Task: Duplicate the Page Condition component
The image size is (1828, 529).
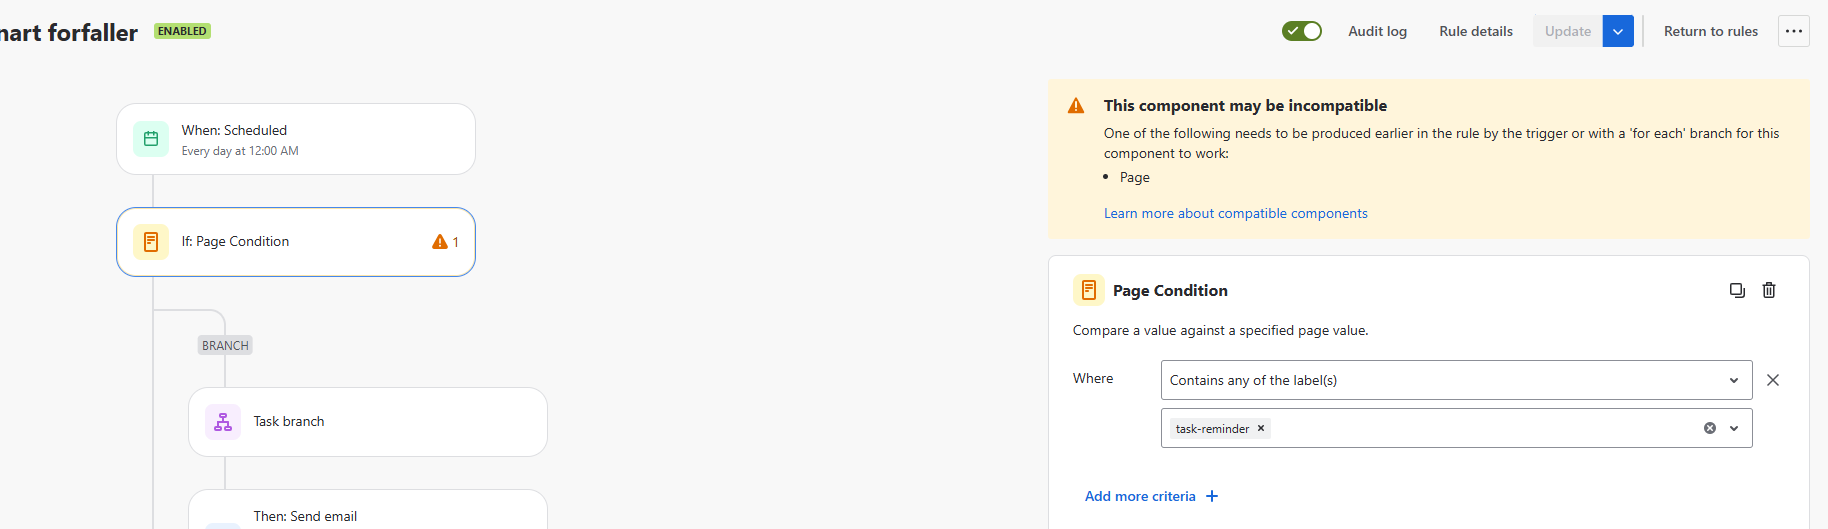Action: [1737, 290]
